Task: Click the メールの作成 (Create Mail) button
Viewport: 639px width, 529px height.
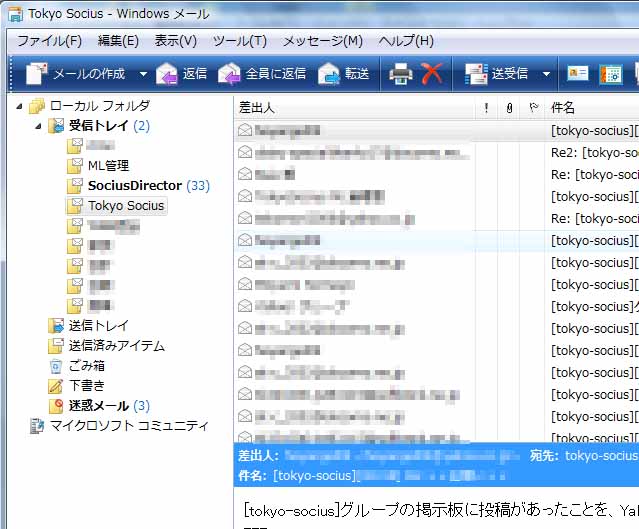Action: click(75, 74)
